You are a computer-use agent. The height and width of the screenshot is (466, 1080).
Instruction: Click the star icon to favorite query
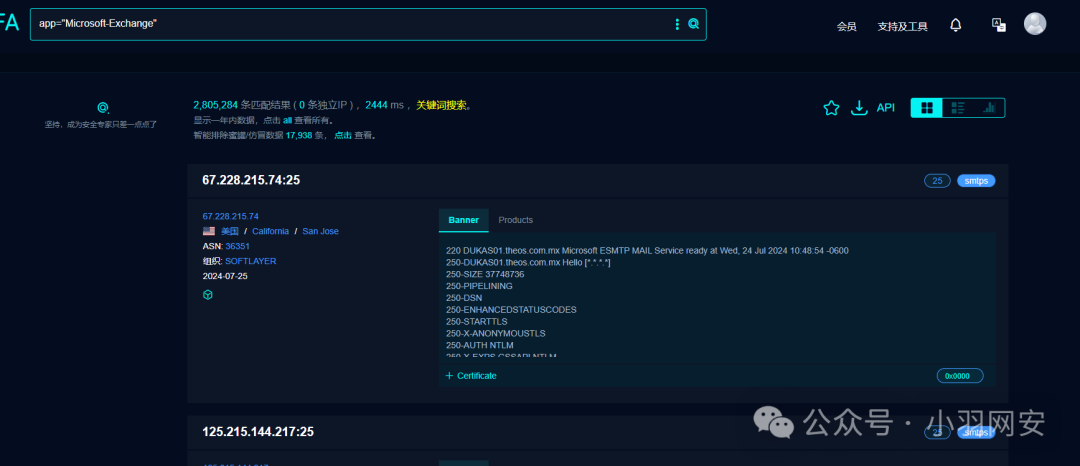tap(831, 108)
